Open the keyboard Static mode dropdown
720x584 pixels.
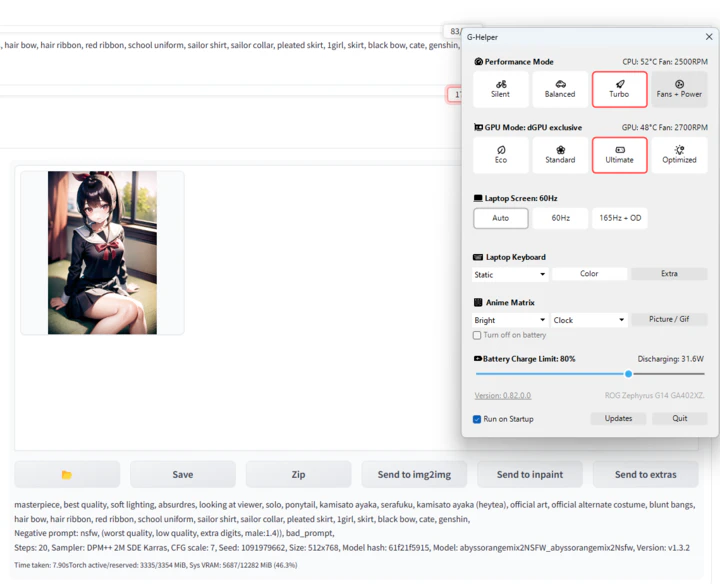[510, 275]
